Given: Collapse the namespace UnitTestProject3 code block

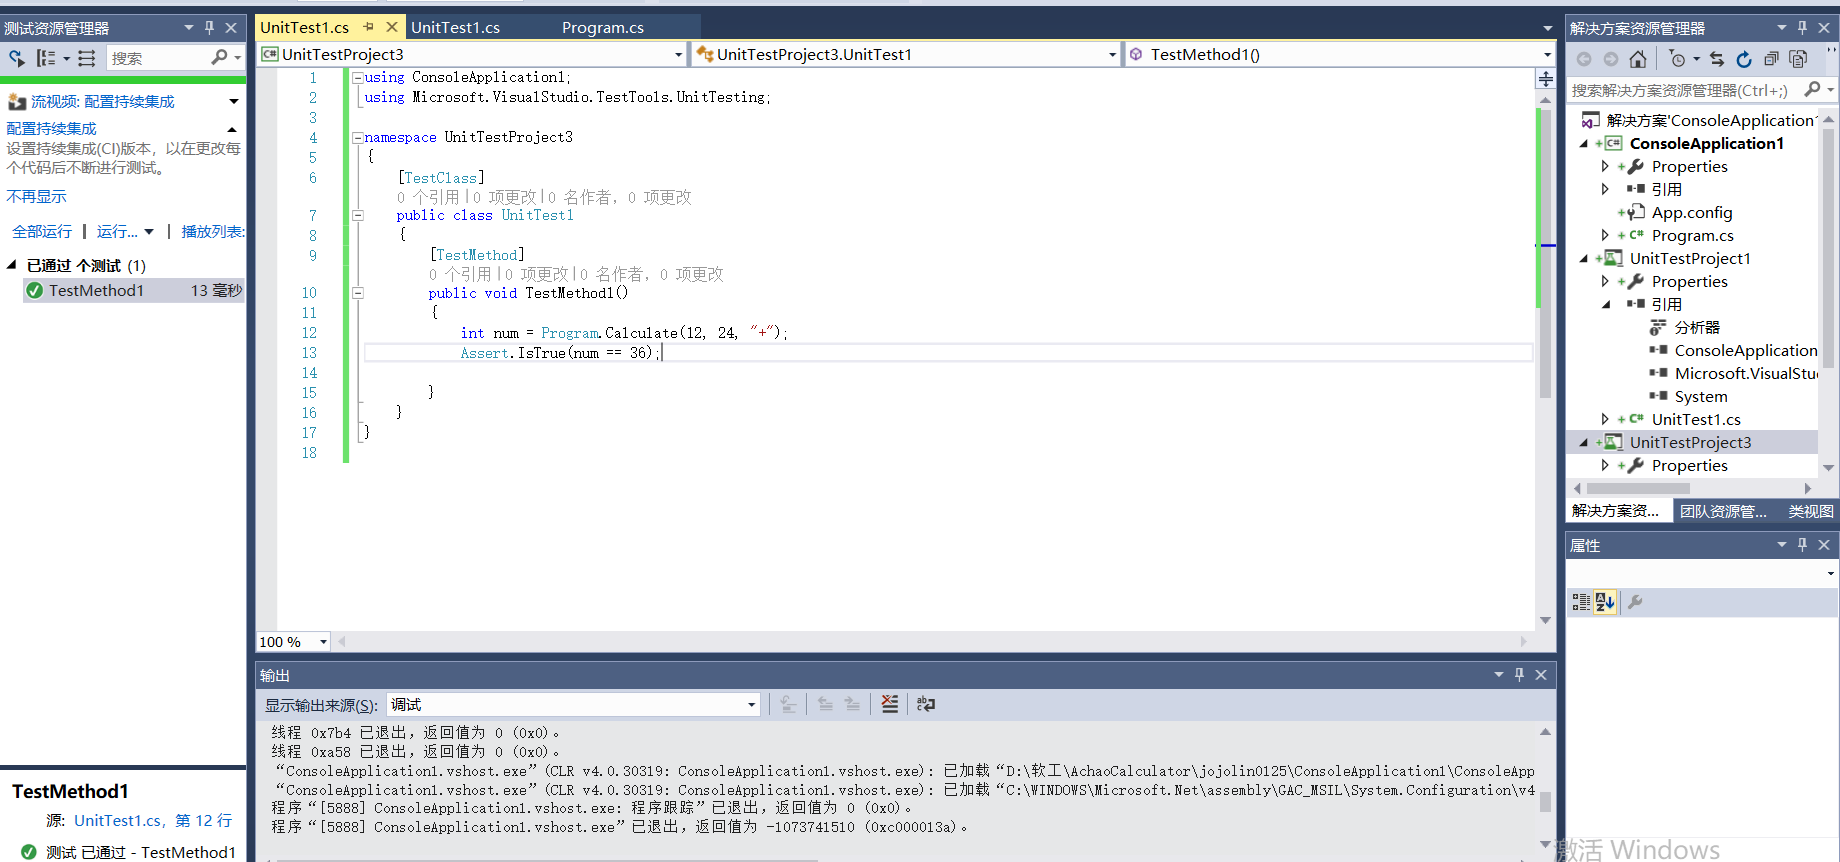Looking at the screenshot, I should [x=358, y=137].
